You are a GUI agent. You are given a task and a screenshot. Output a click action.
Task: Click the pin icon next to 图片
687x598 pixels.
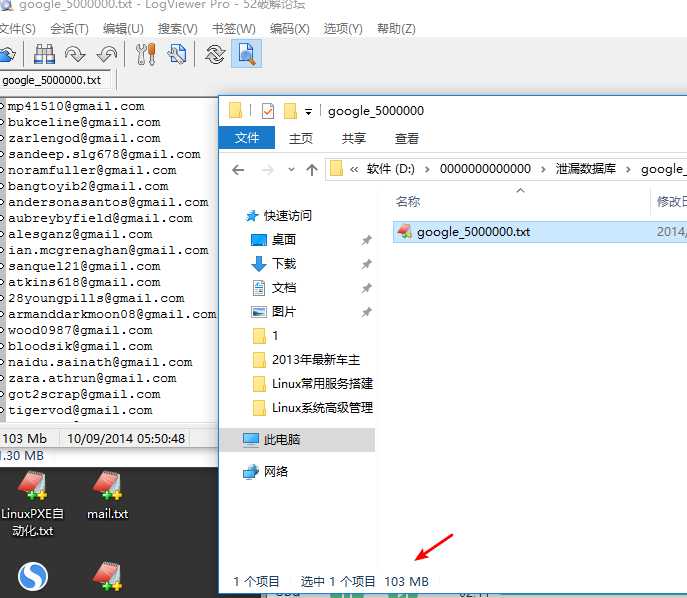366,312
